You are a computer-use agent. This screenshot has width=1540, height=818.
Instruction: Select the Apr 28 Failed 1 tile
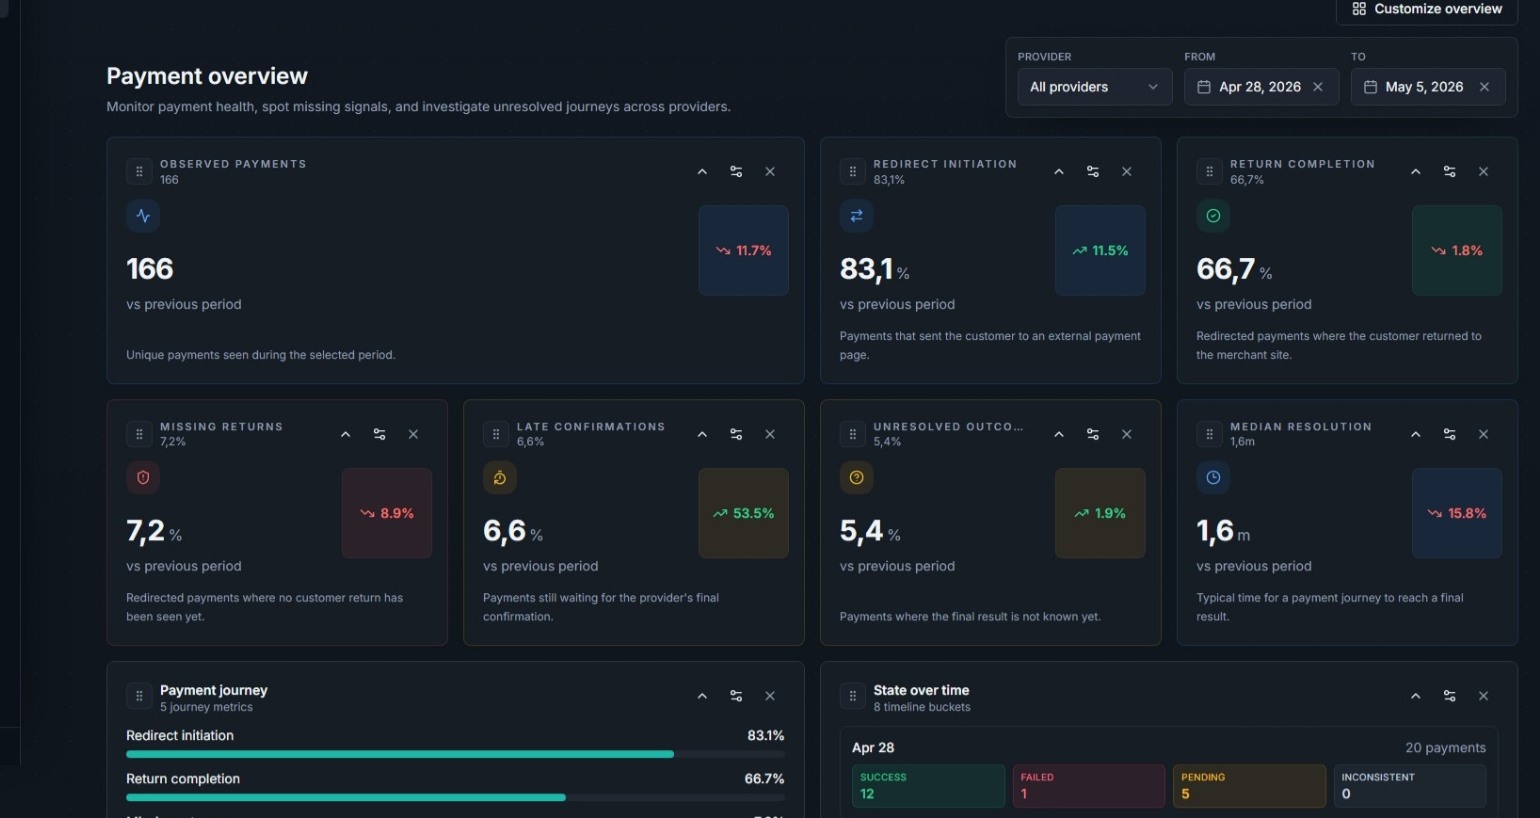point(1089,786)
